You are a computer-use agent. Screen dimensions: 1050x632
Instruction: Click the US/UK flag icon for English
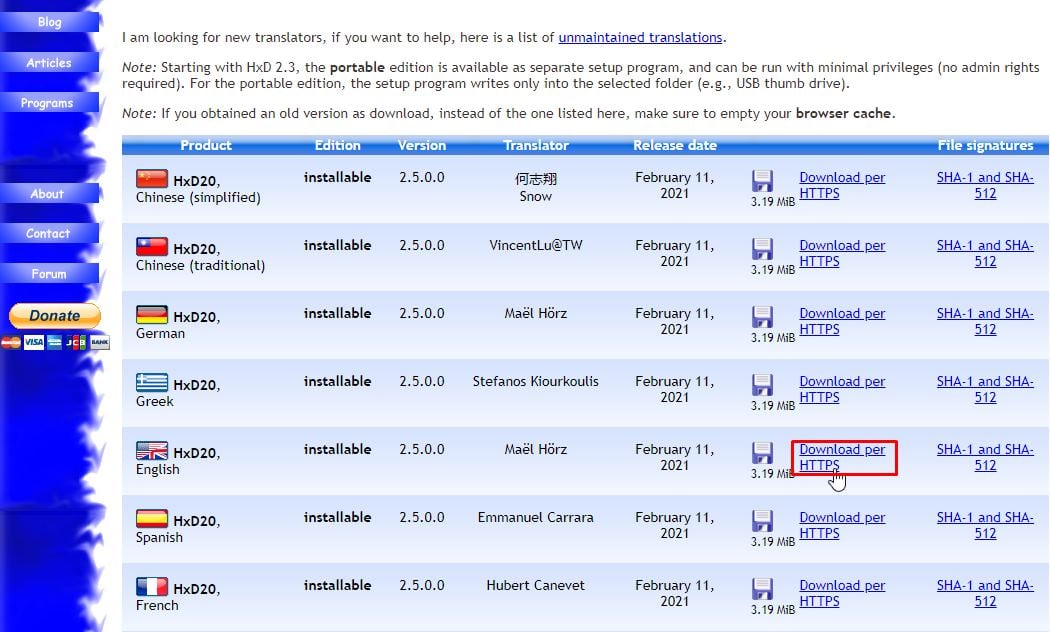[152, 451]
